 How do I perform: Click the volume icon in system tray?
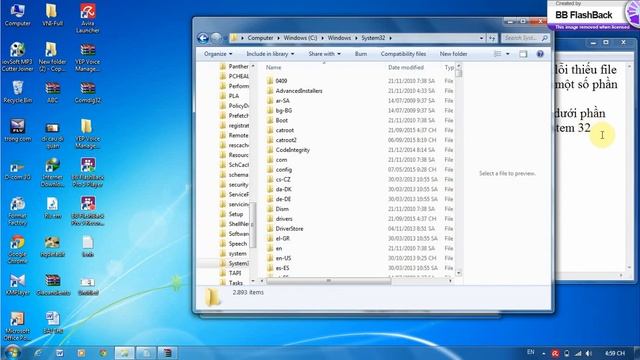point(589,353)
